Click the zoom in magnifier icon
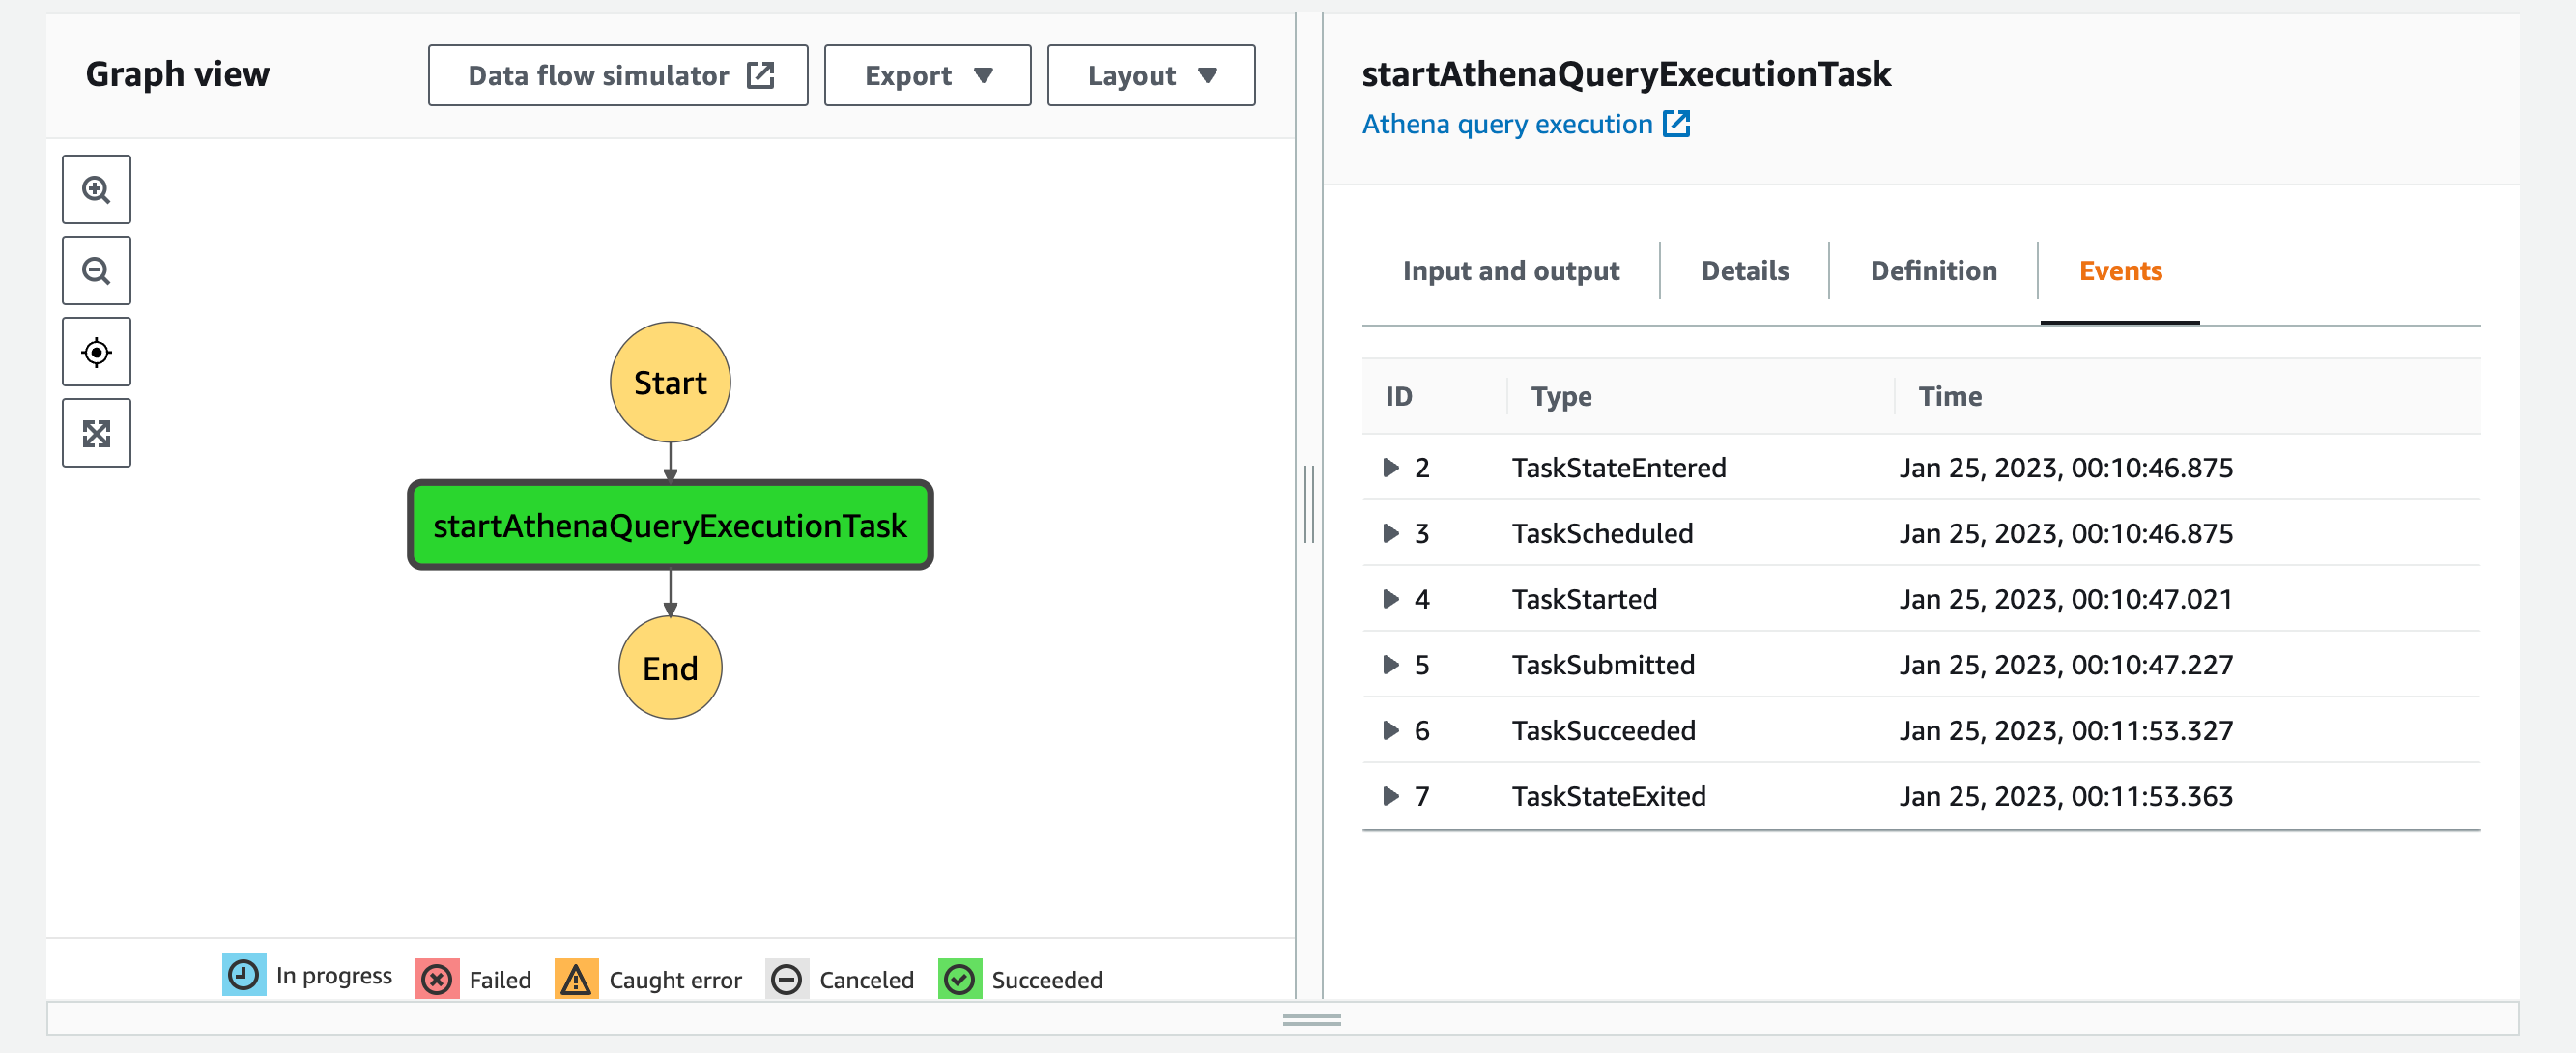The image size is (2576, 1053). tap(96, 189)
